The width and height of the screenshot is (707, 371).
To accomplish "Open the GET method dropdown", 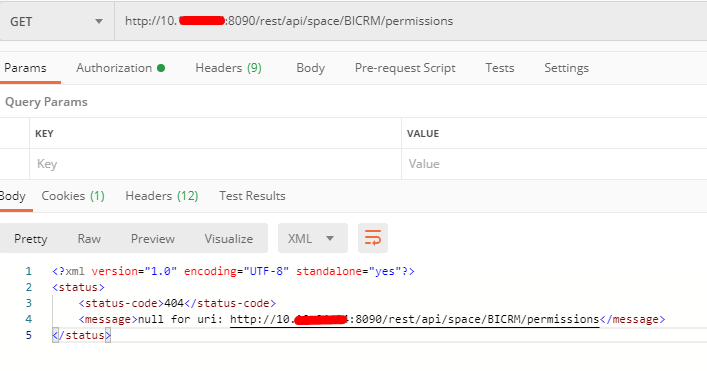I will point(56,21).
